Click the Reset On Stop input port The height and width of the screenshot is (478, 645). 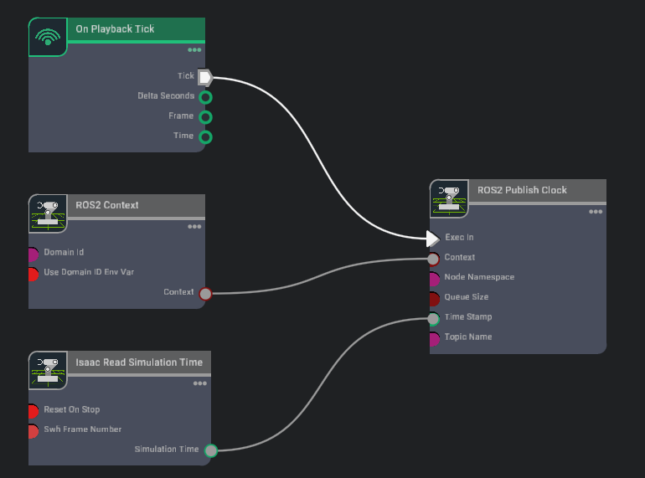point(33,410)
